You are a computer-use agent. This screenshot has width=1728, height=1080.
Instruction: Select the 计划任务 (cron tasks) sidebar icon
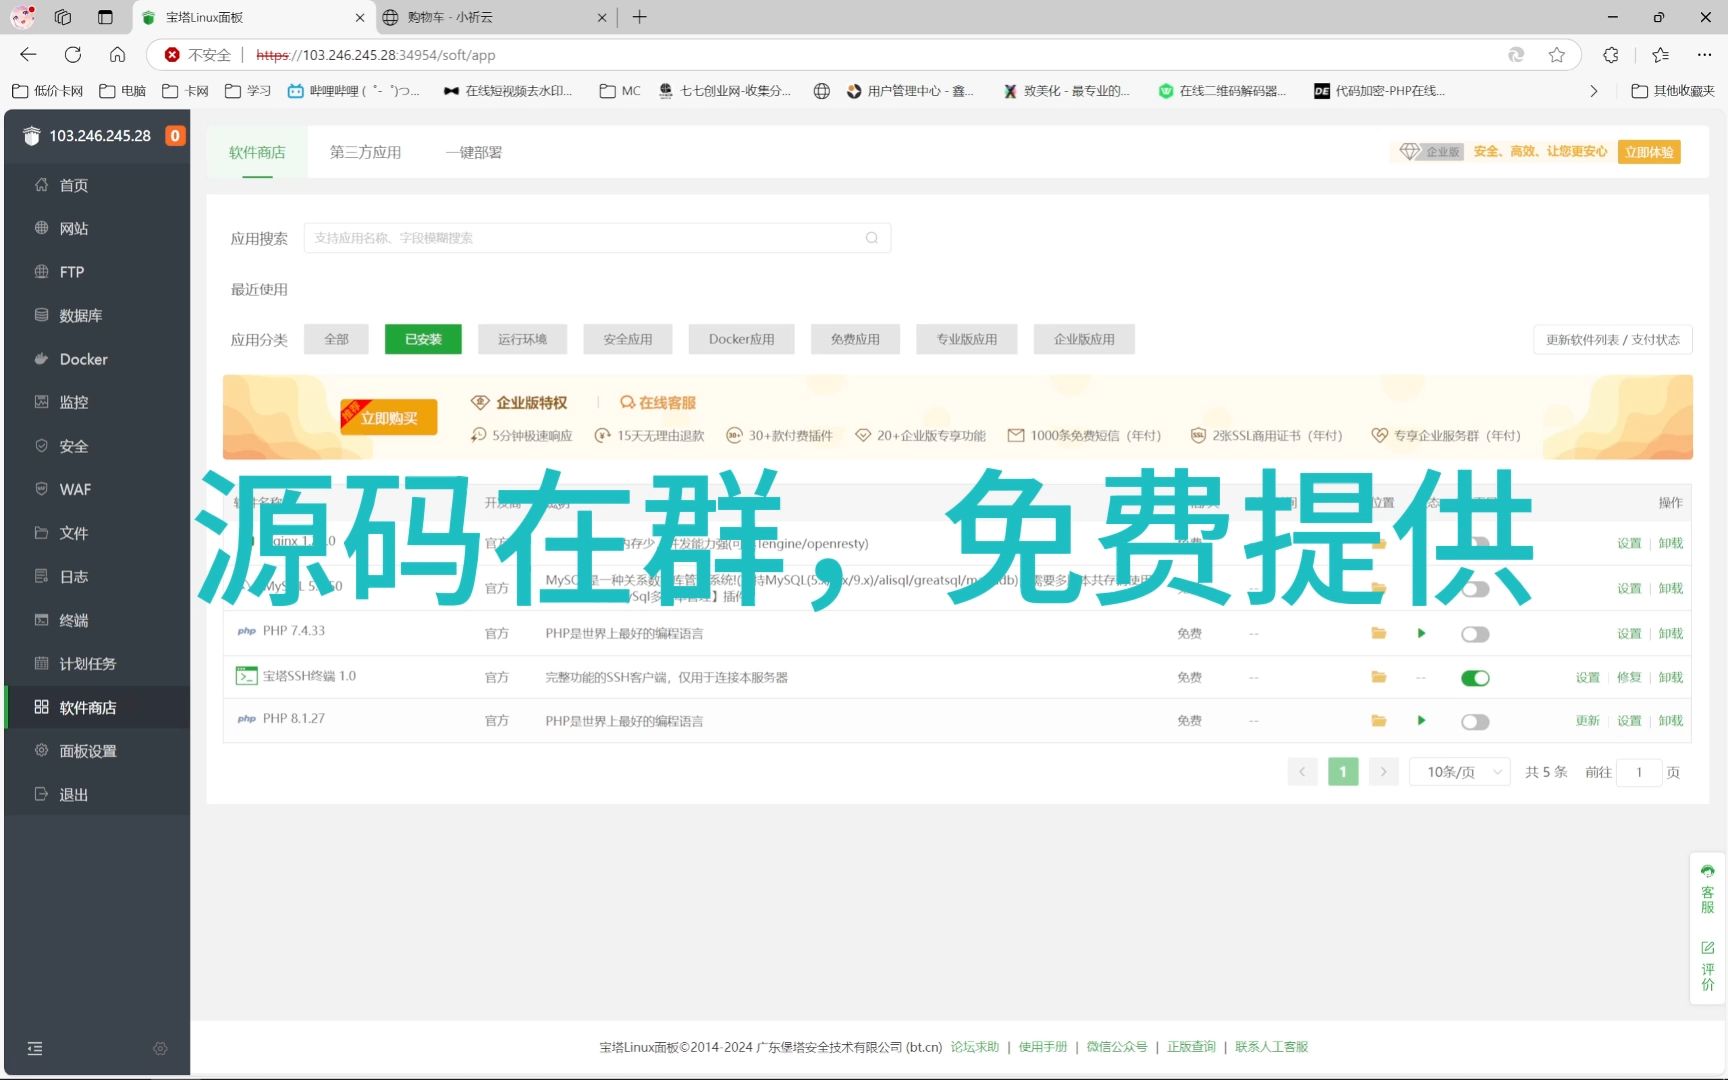pos(86,663)
